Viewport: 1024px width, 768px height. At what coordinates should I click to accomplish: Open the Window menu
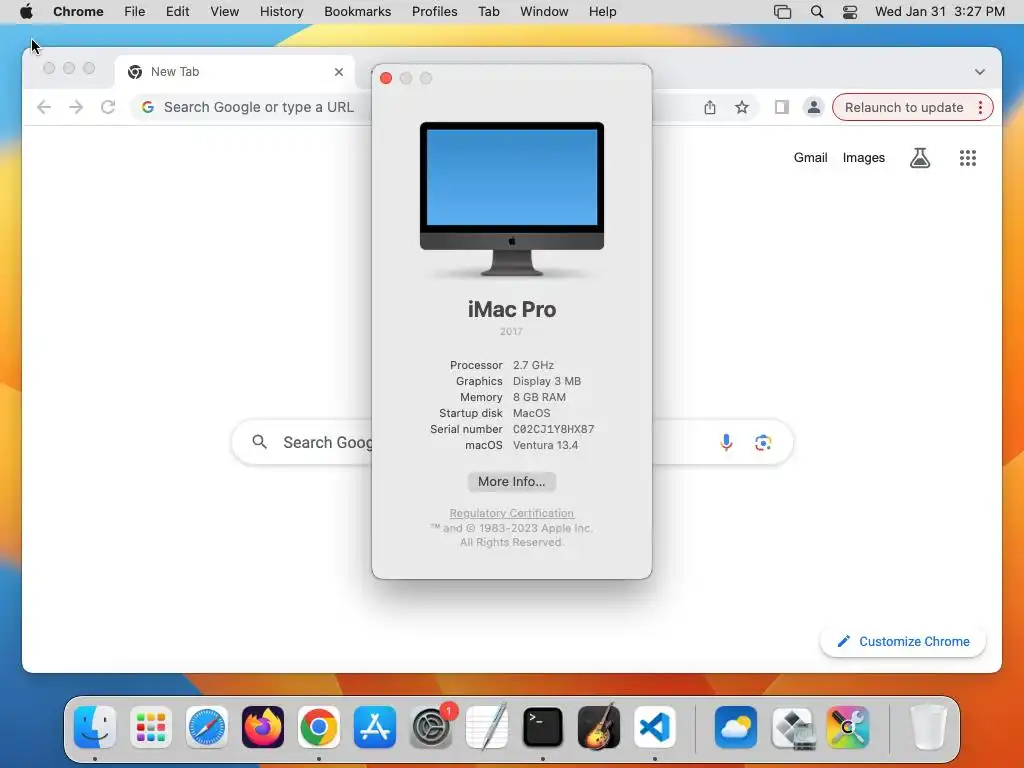click(544, 12)
